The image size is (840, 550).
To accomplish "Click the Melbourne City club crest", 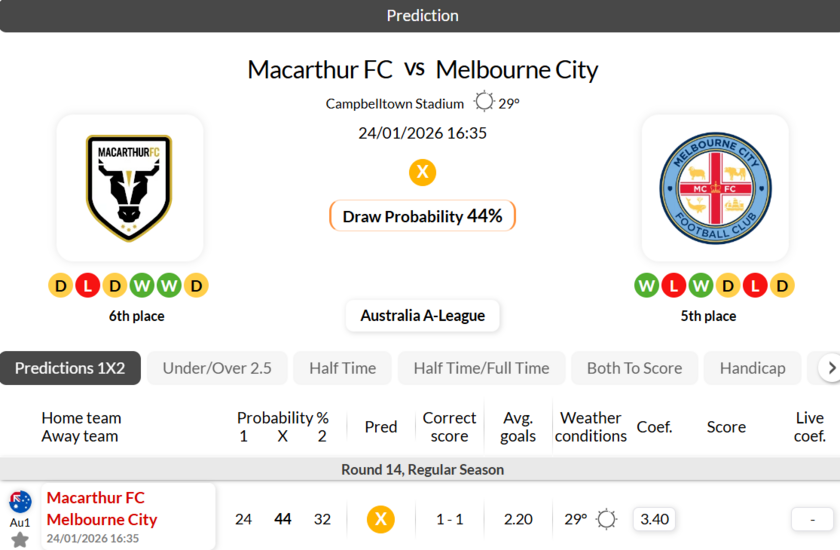I will click(x=715, y=187).
